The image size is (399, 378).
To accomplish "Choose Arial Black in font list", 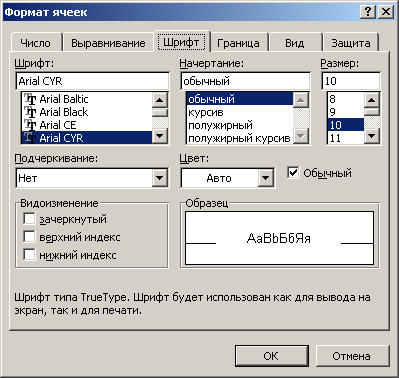I will coord(87,112).
